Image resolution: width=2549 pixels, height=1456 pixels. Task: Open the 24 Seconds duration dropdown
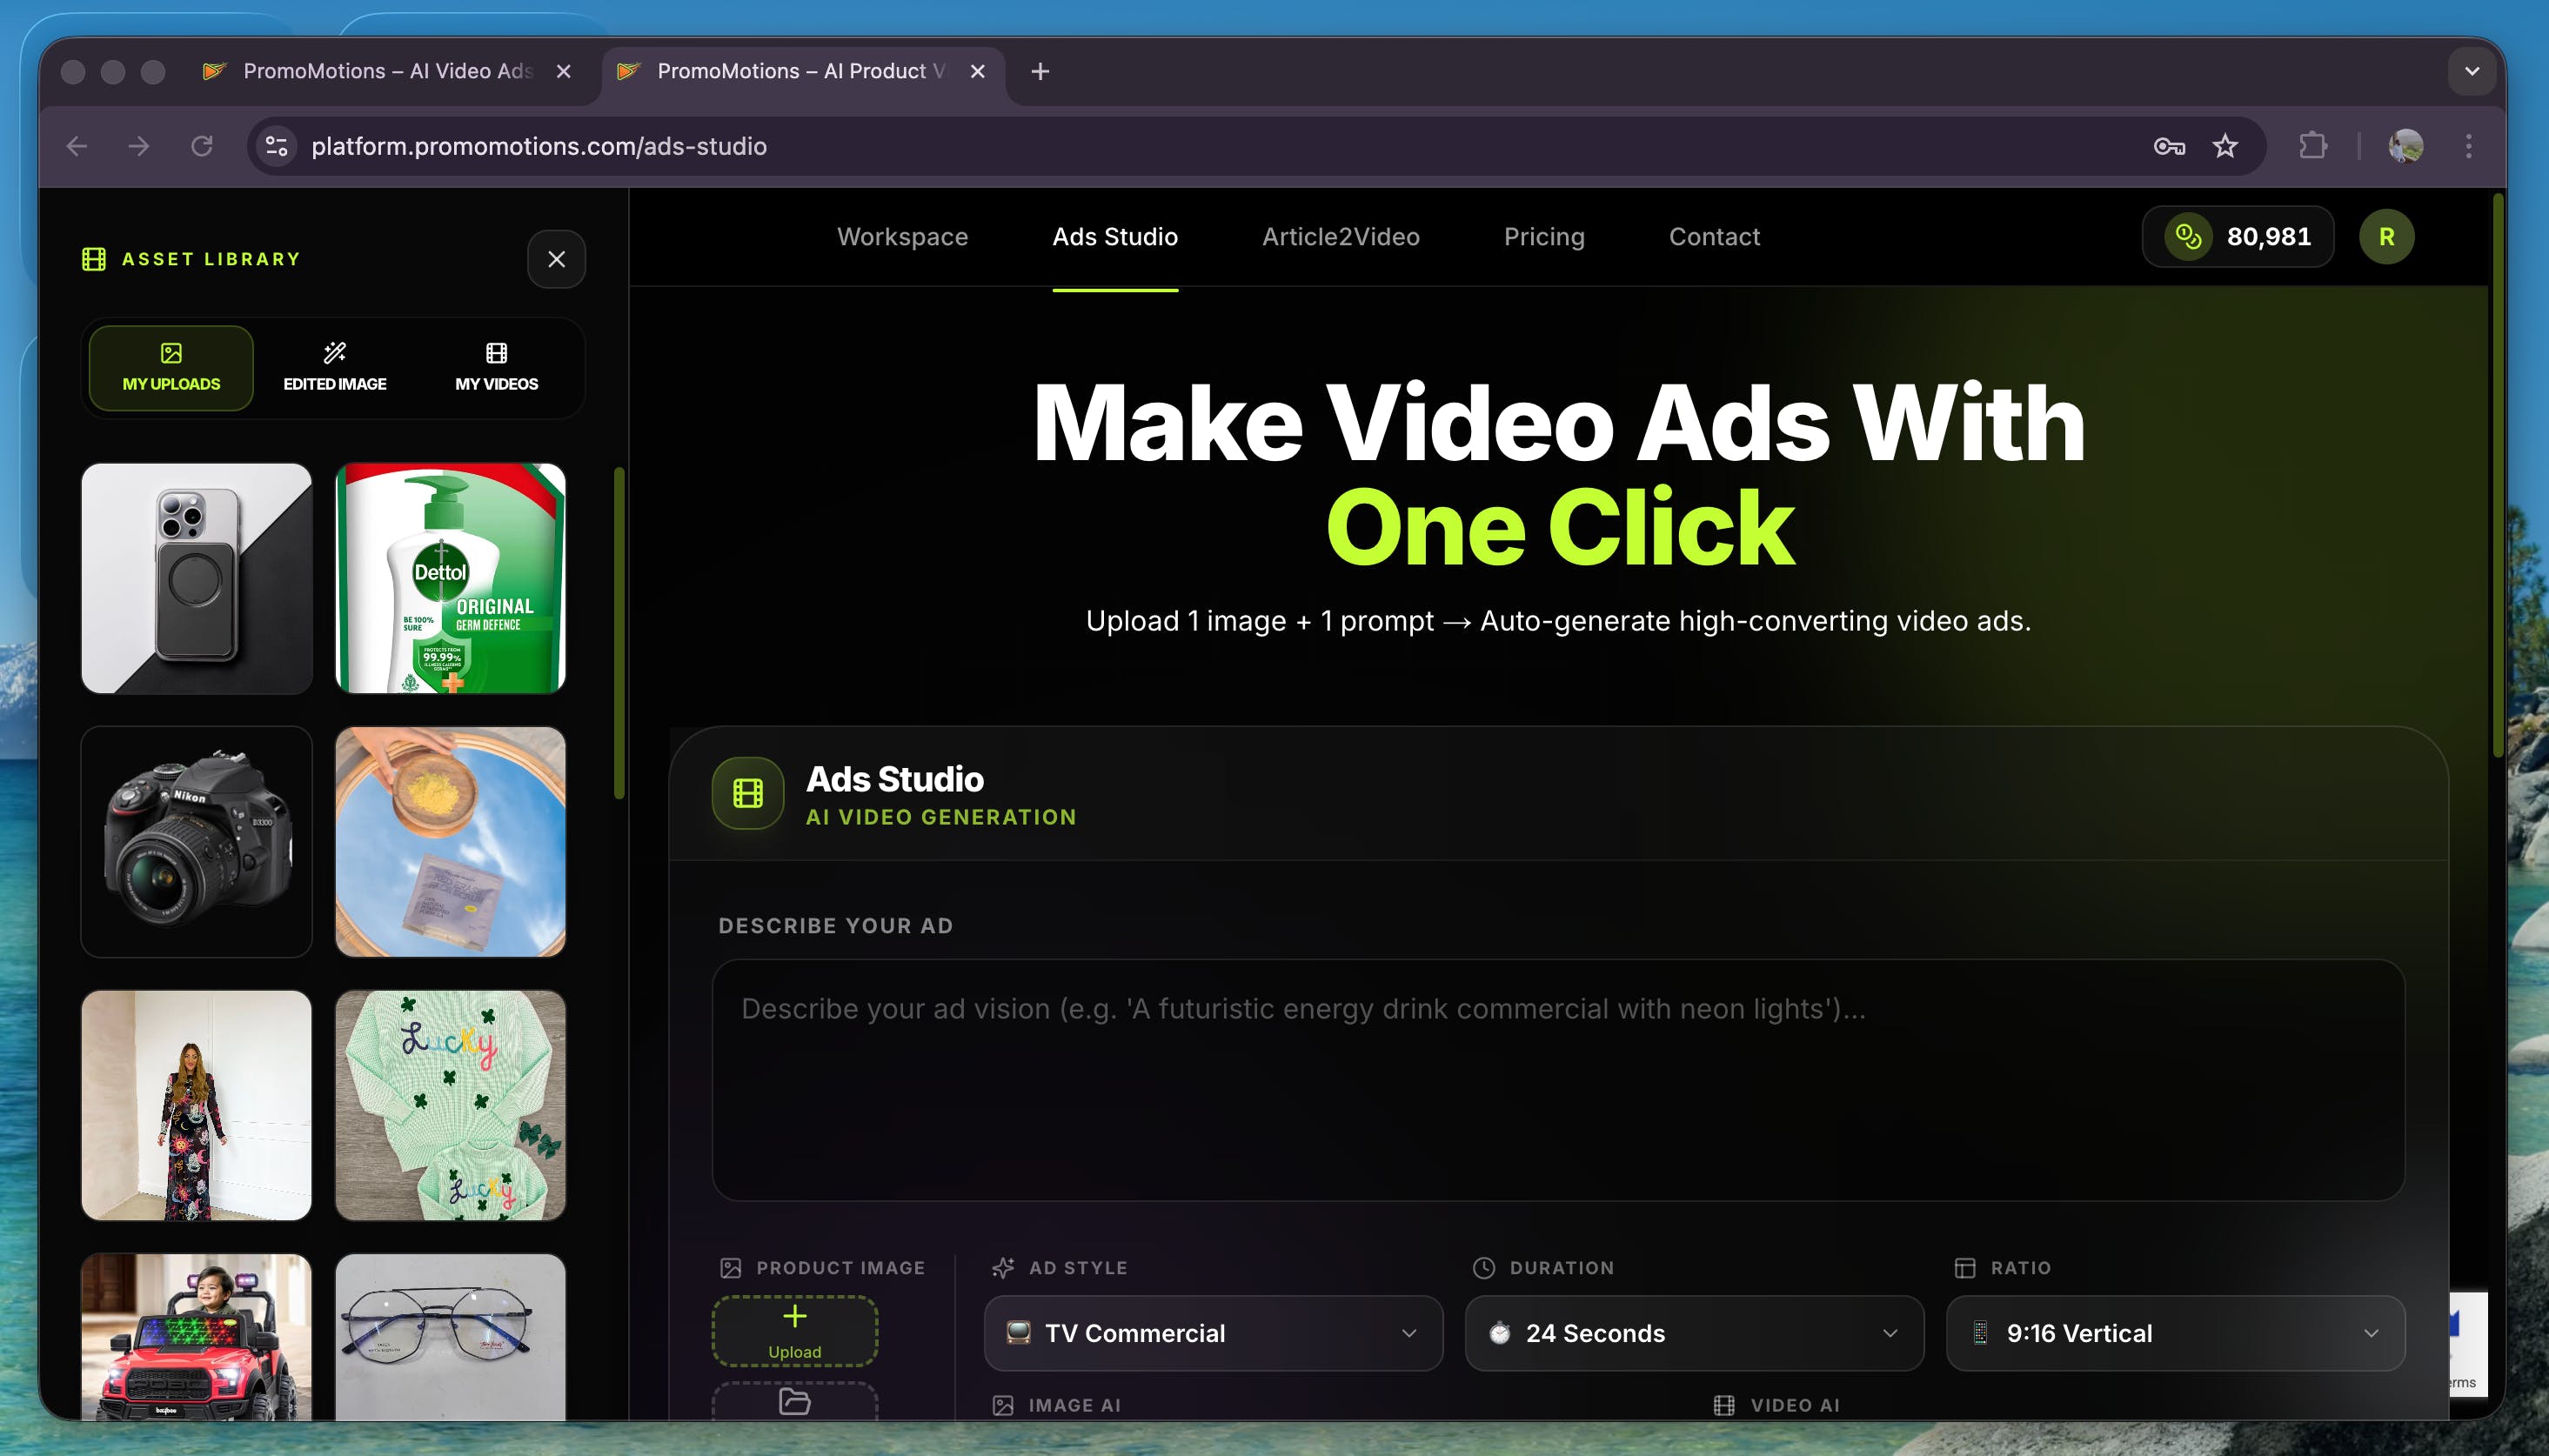coord(1693,1333)
